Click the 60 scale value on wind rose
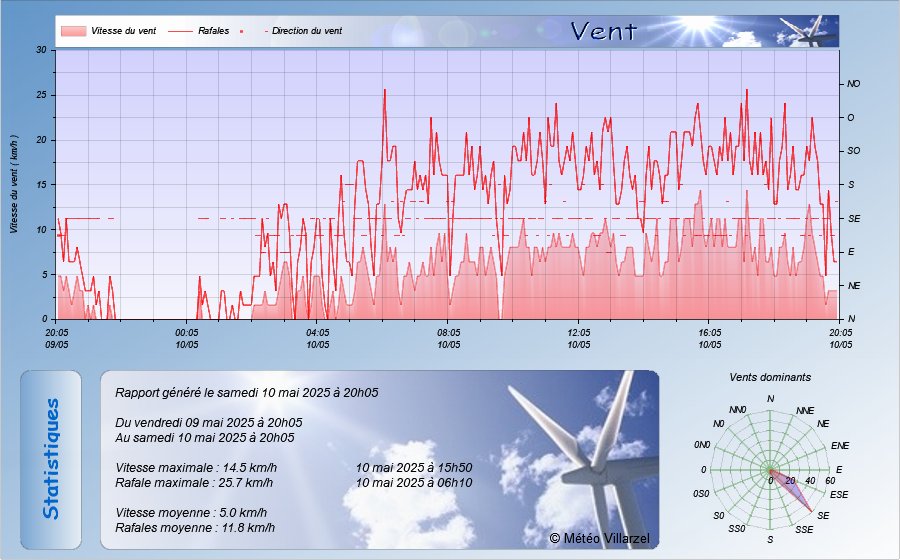 point(830,481)
